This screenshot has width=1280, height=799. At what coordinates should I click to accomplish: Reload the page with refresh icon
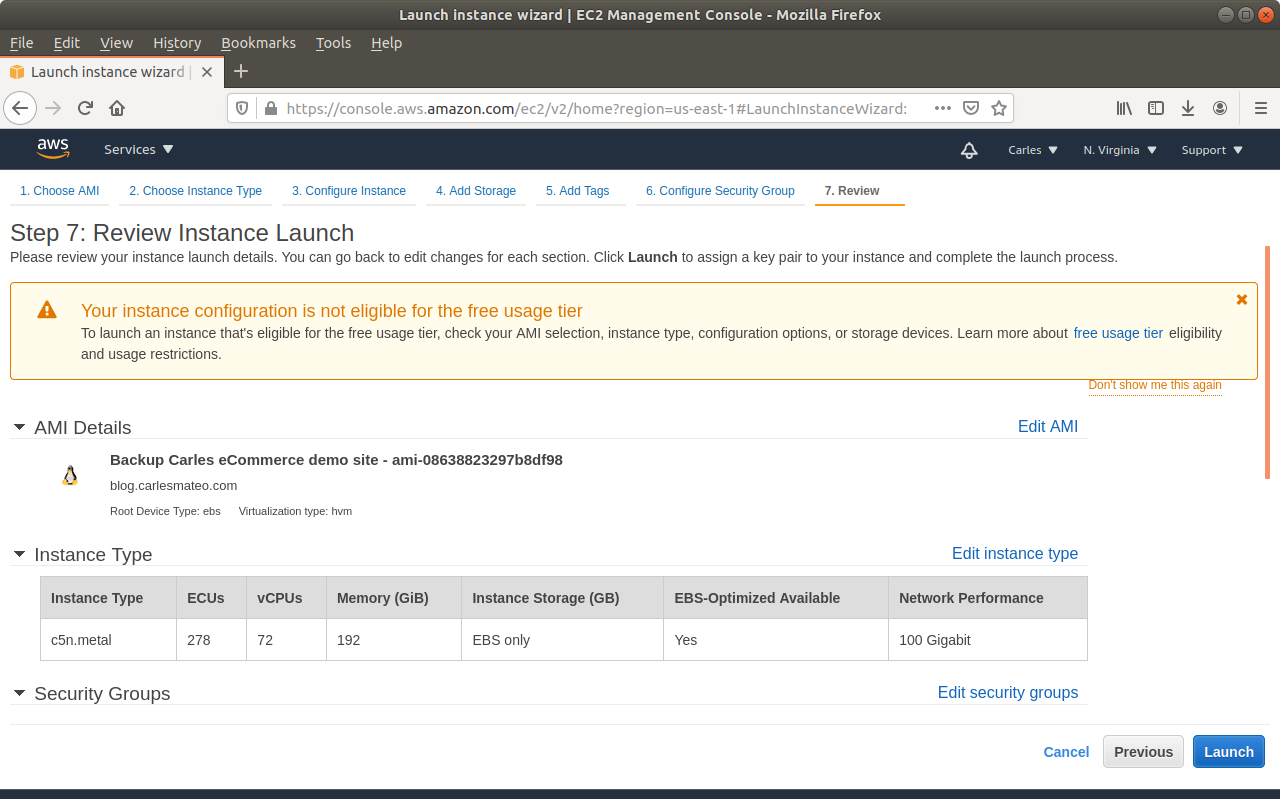click(x=85, y=108)
